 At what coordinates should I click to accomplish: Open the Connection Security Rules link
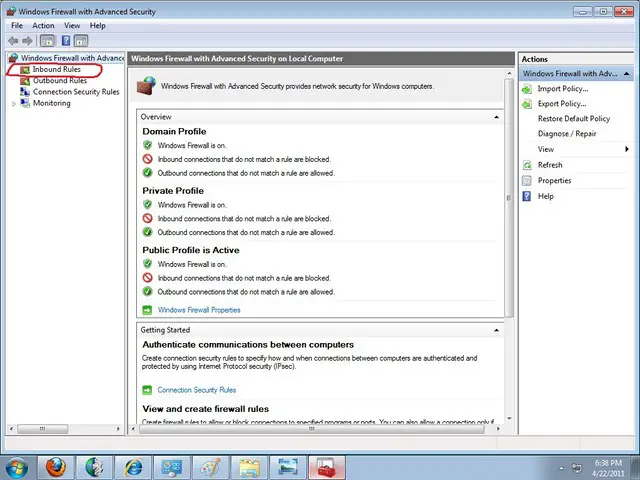pyautogui.click(x=197, y=390)
